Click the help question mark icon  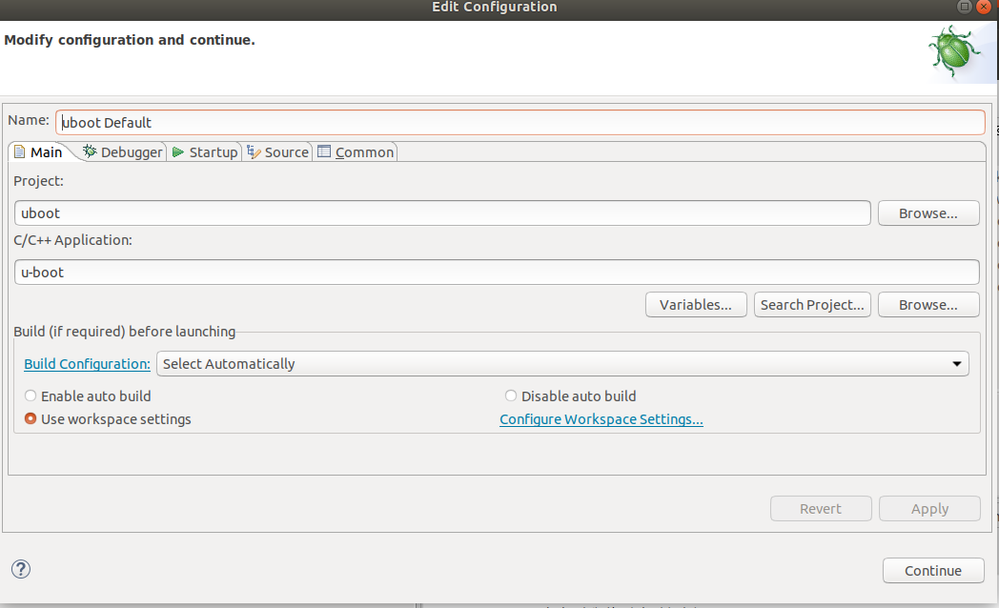point(21,569)
